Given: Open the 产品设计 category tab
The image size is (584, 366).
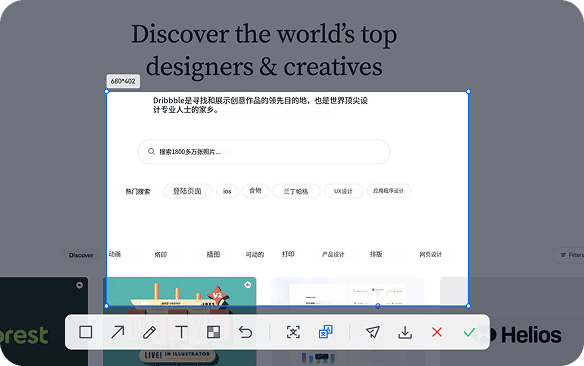Looking at the screenshot, I should point(333,254).
